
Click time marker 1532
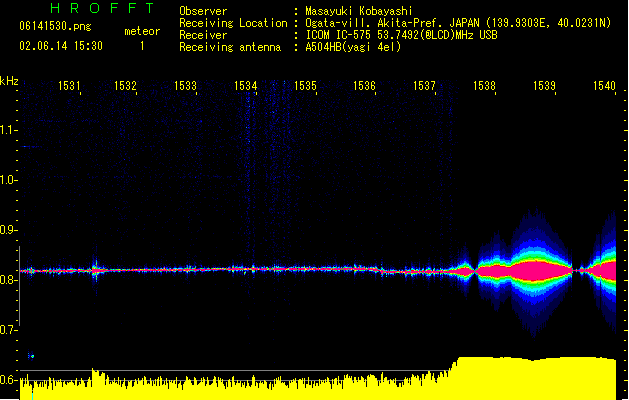click(x=125, y=86)
